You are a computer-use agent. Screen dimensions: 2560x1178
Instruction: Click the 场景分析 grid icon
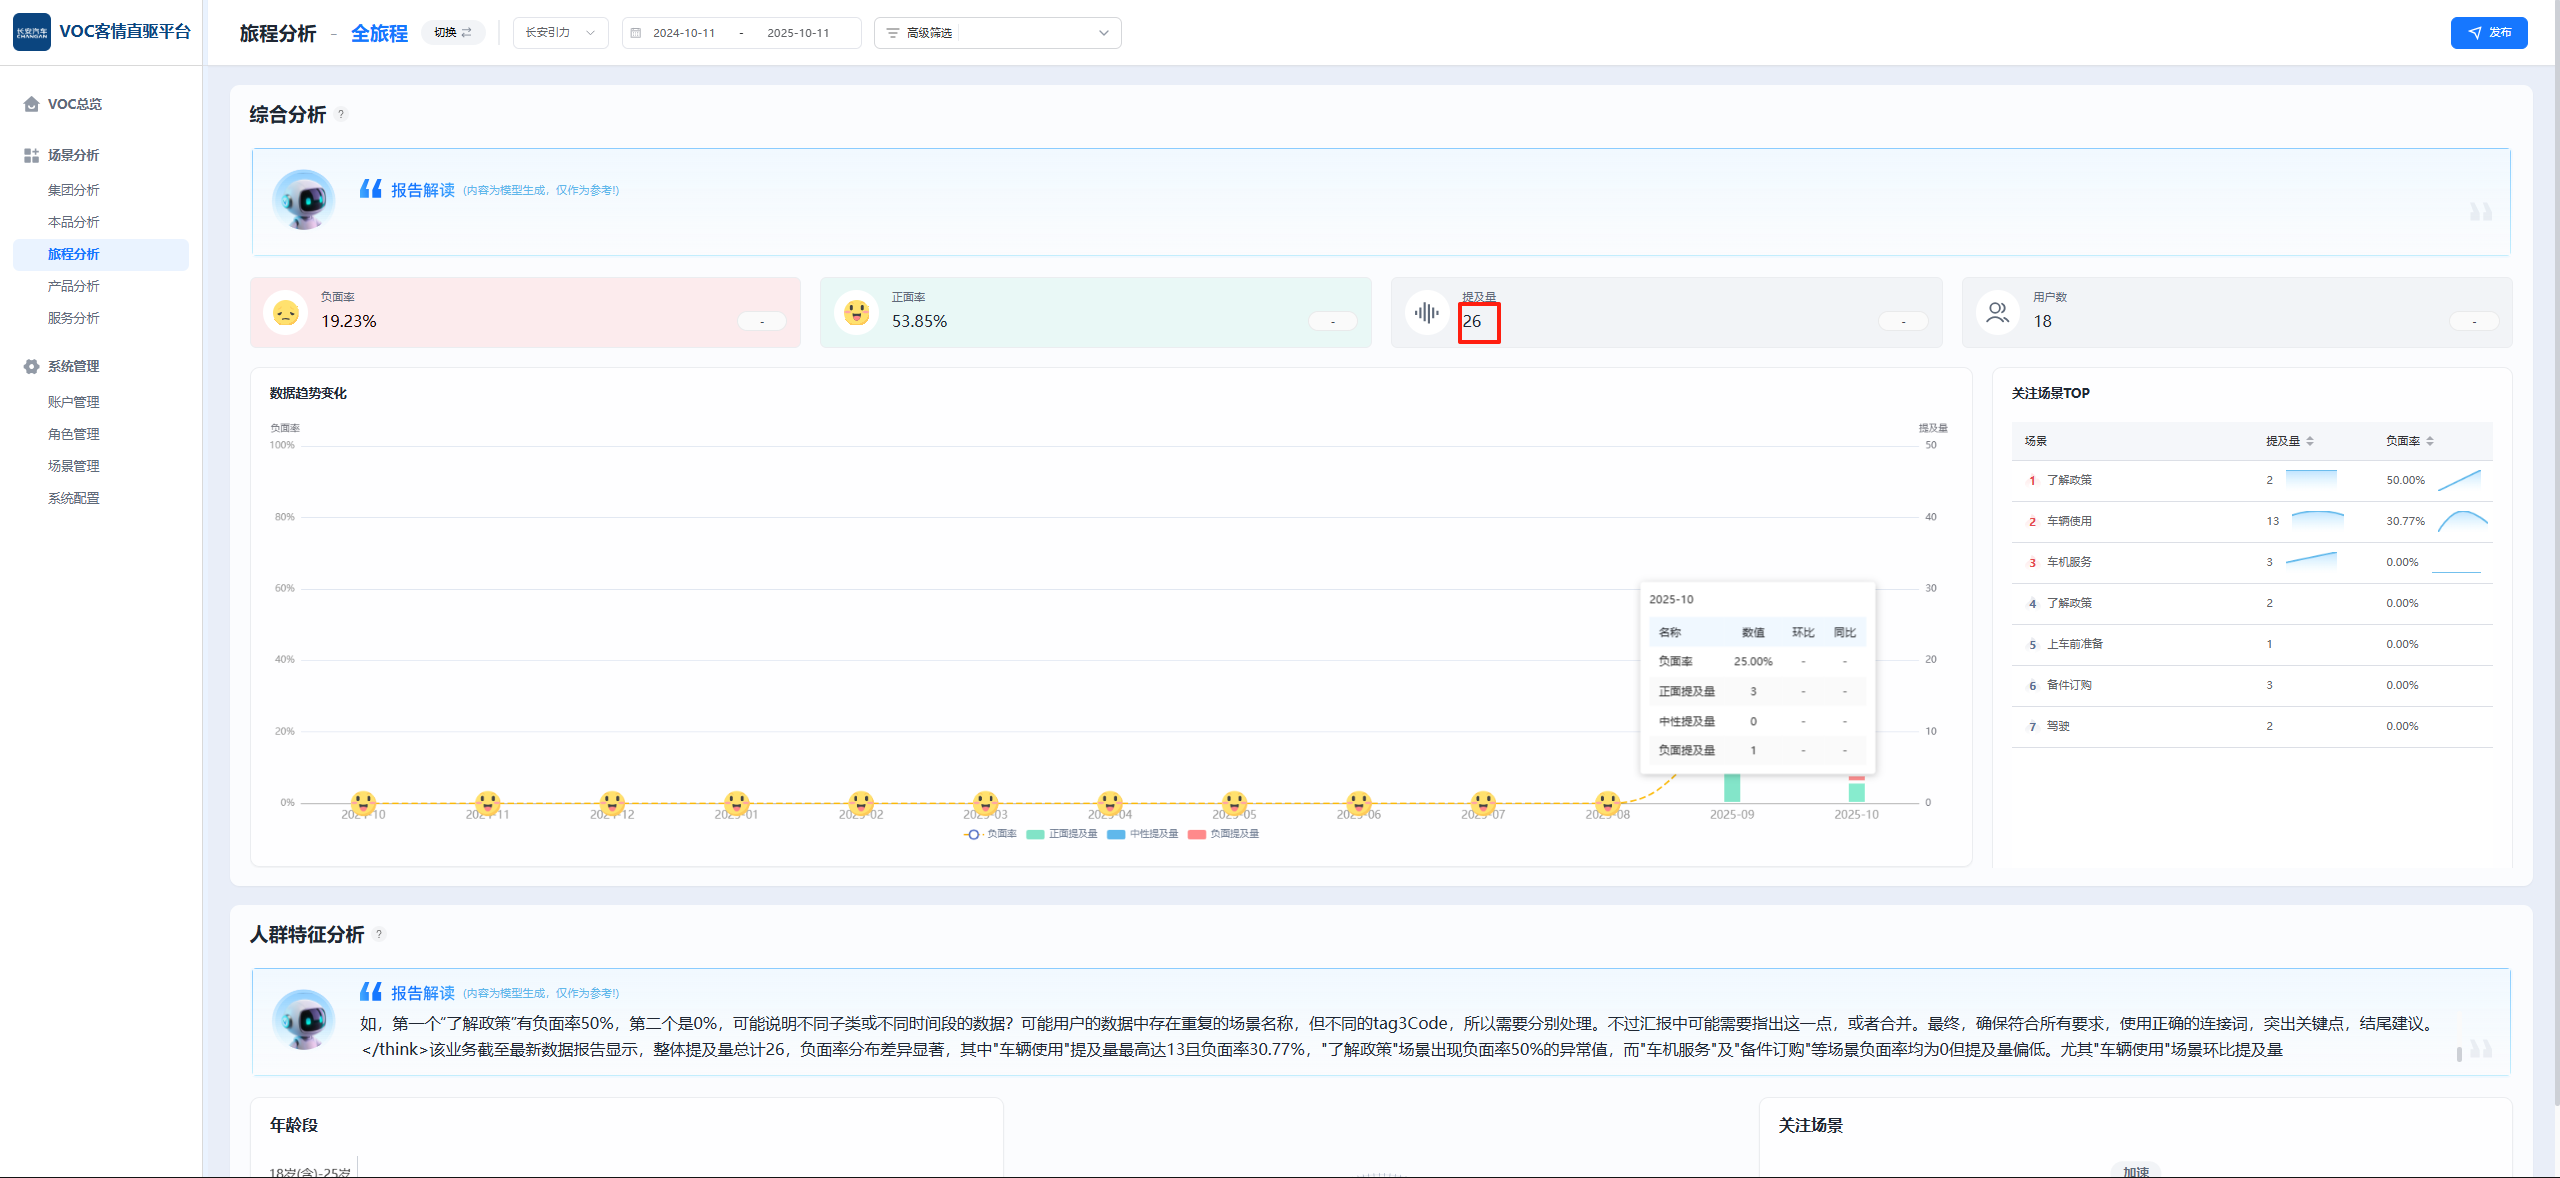click(31, 156)
